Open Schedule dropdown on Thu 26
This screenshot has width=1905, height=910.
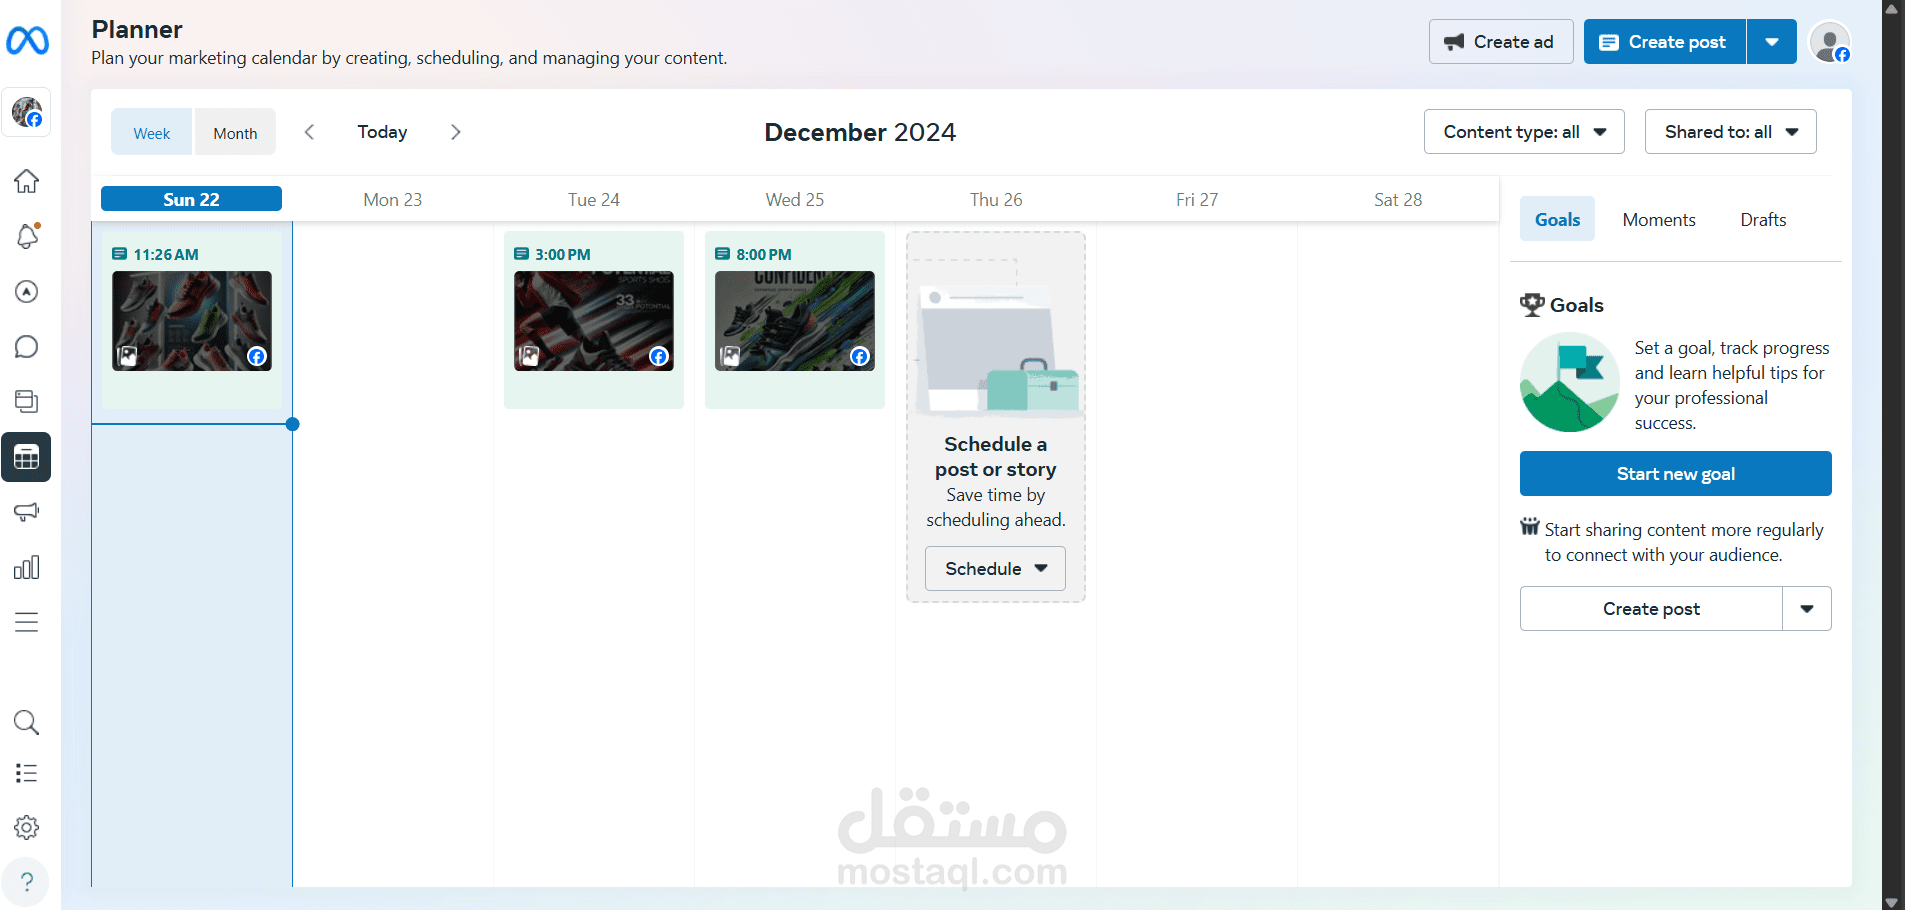(x=995, y=568)
